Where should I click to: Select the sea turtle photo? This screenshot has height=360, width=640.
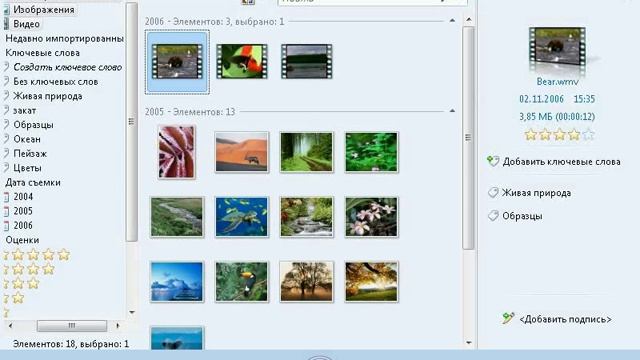point(242,217)
